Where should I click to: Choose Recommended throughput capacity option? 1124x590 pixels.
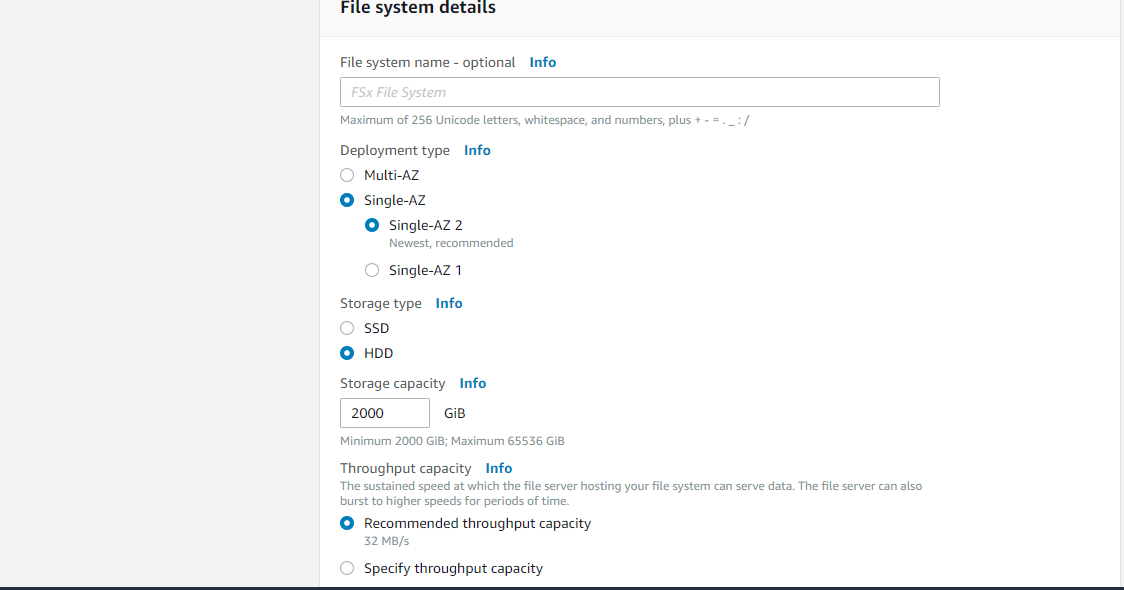(347, 523)
